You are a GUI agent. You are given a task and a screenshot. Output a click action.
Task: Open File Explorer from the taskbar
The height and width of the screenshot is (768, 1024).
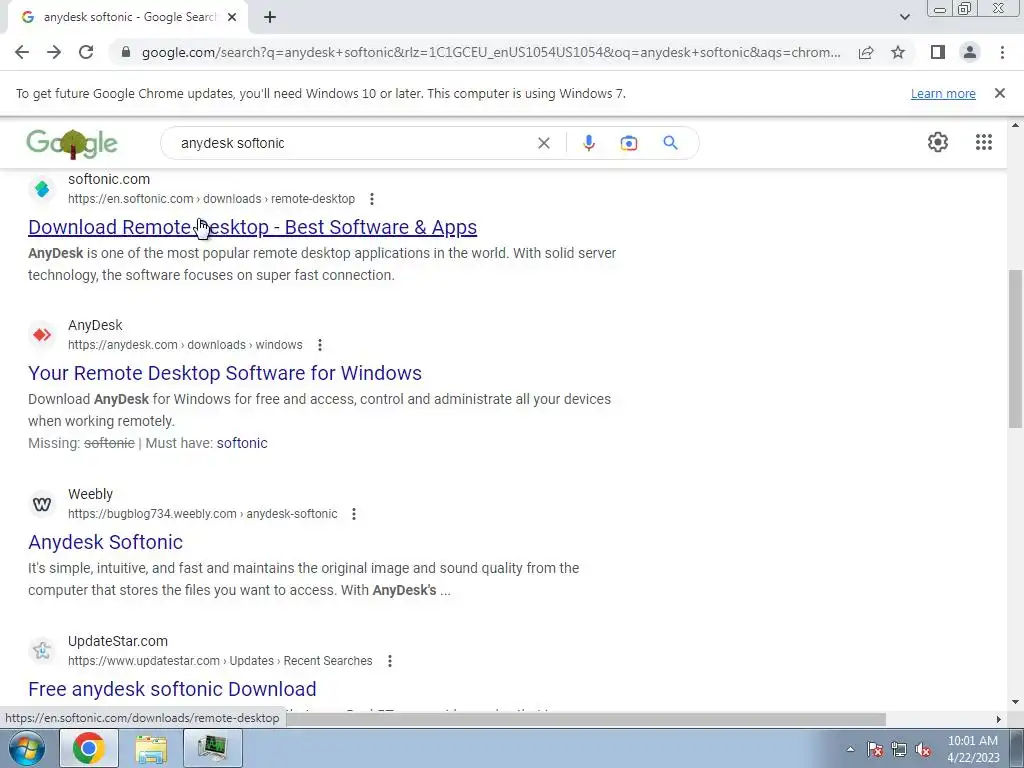(151, 748)
